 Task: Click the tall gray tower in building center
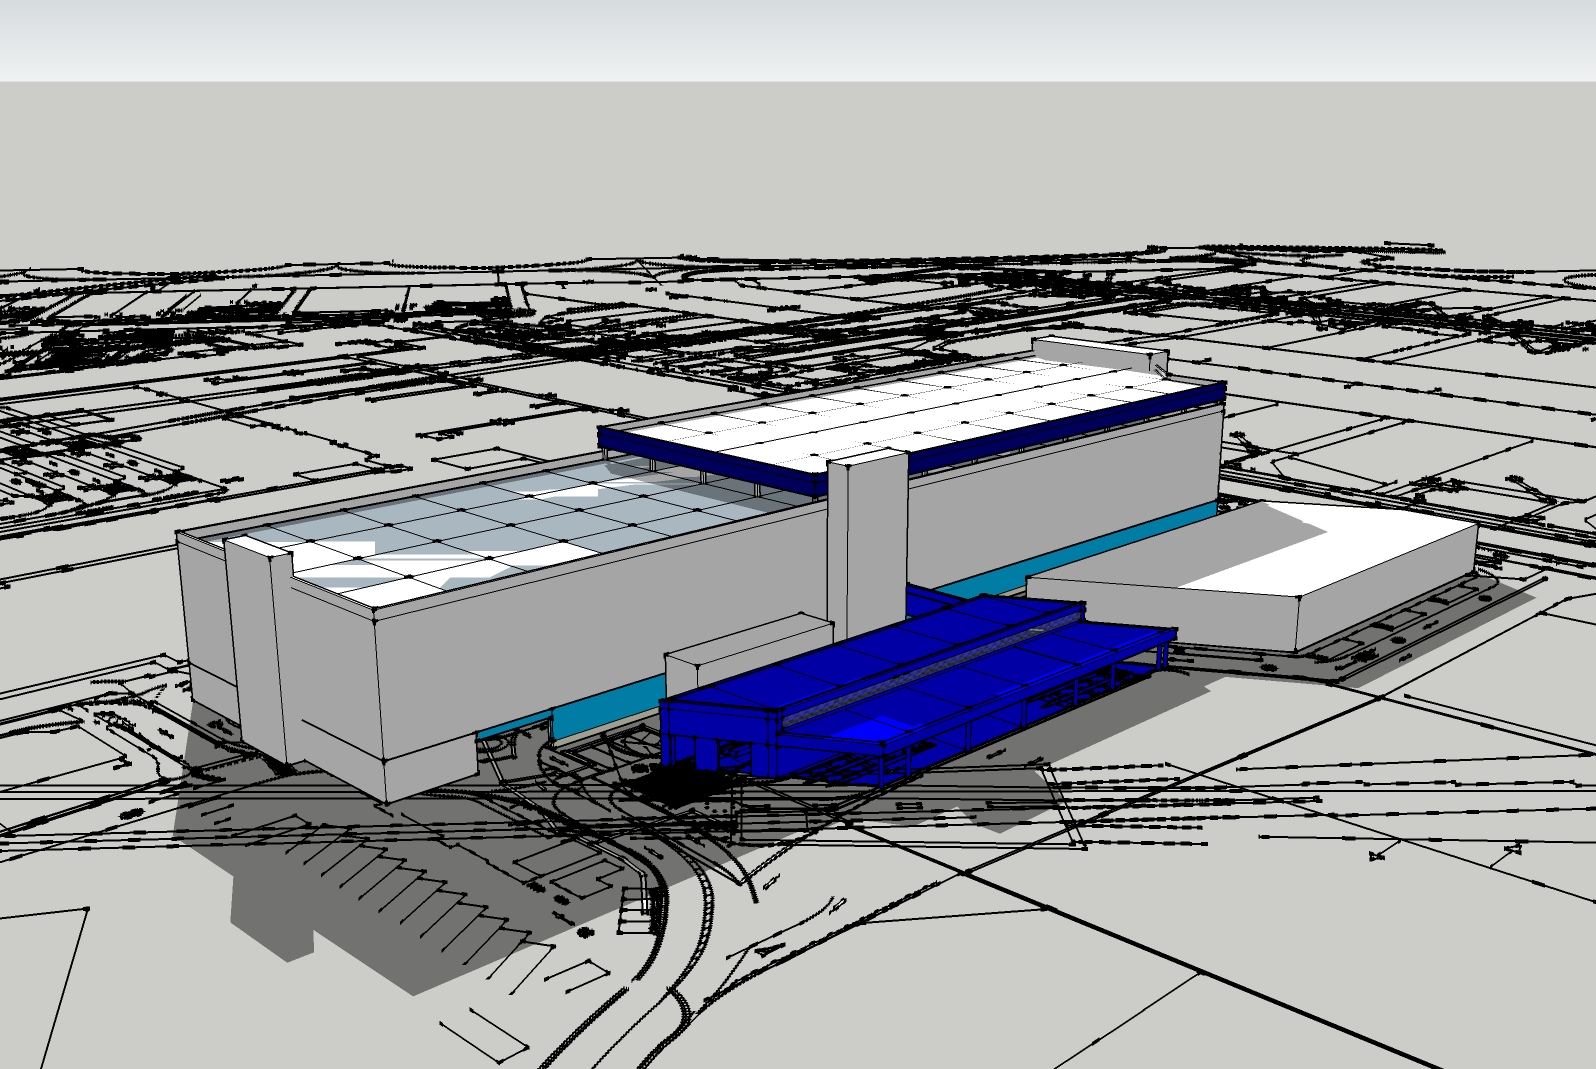point(865,540)
